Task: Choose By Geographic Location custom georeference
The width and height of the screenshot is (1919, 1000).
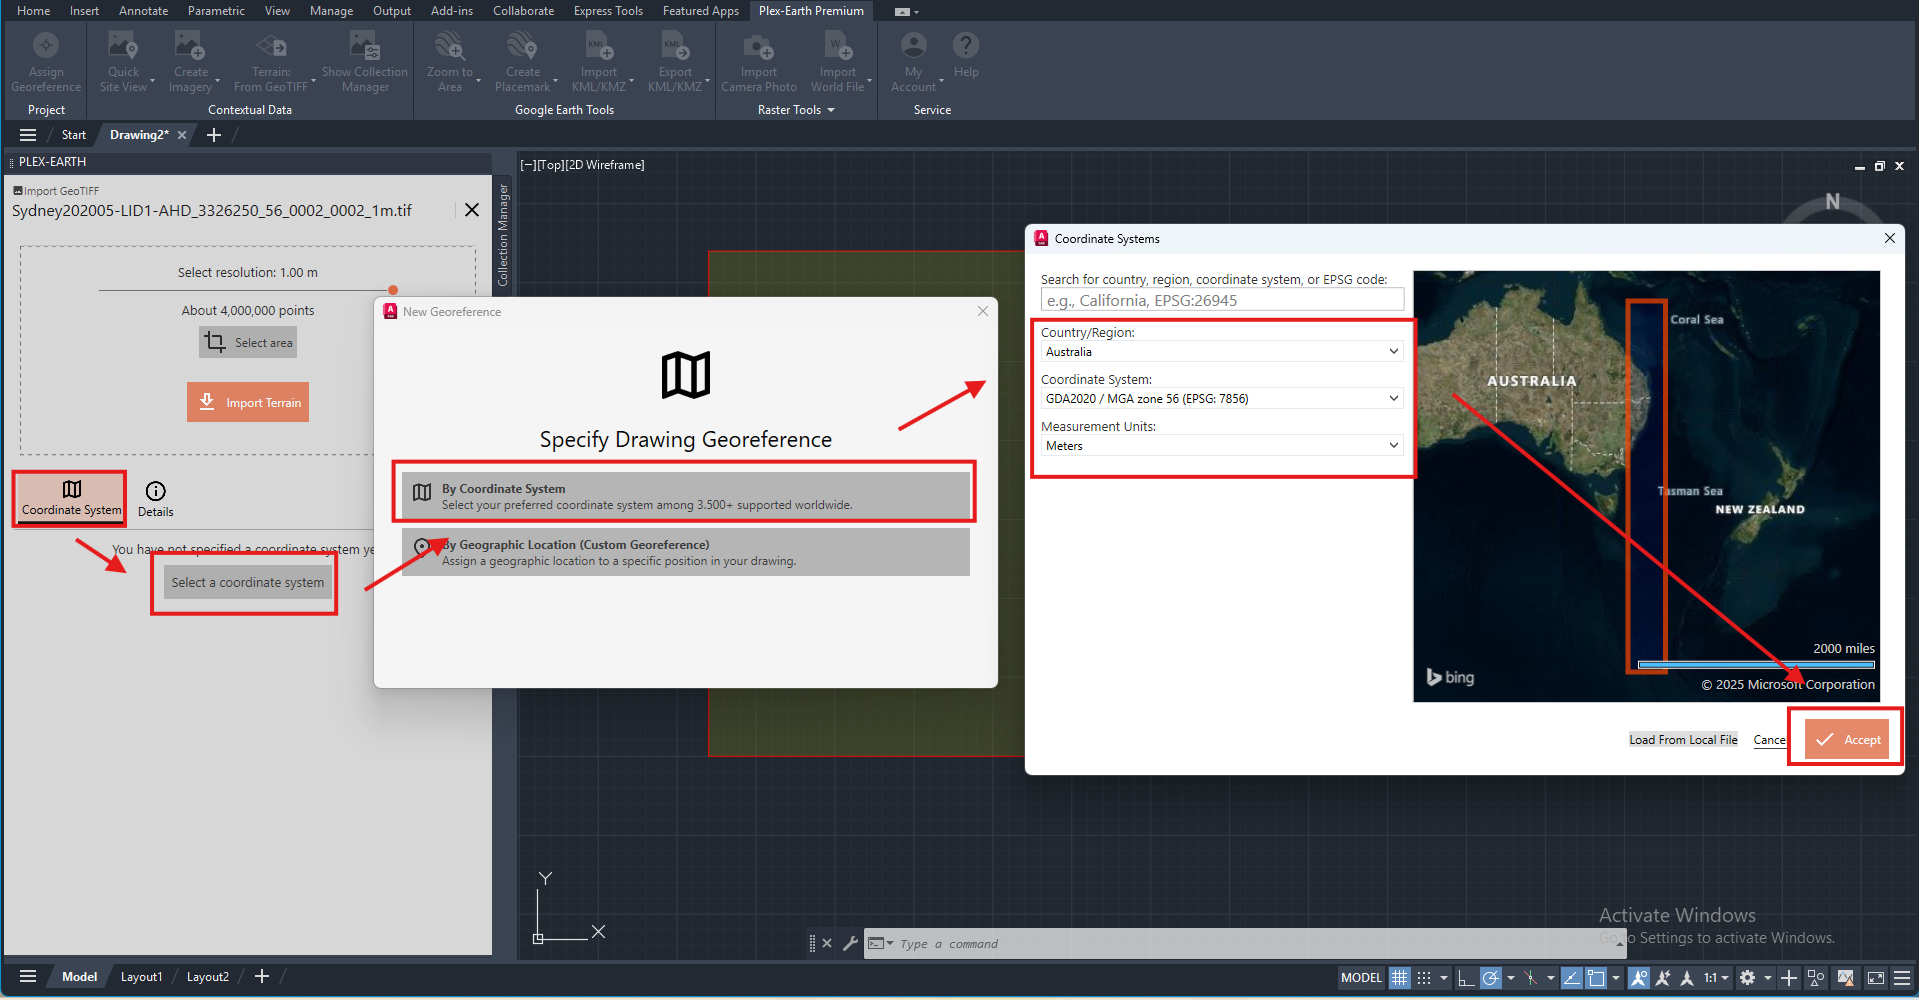Action: (685, 552)
